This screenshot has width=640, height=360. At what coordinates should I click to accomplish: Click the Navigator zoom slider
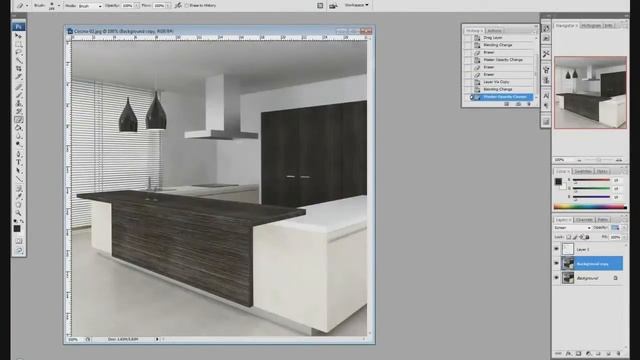(599, 160)
